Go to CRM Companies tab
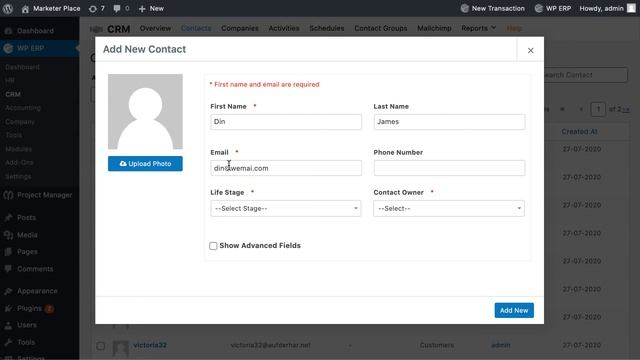This screenshot has width=640, height=360. (x=240, y=28)
